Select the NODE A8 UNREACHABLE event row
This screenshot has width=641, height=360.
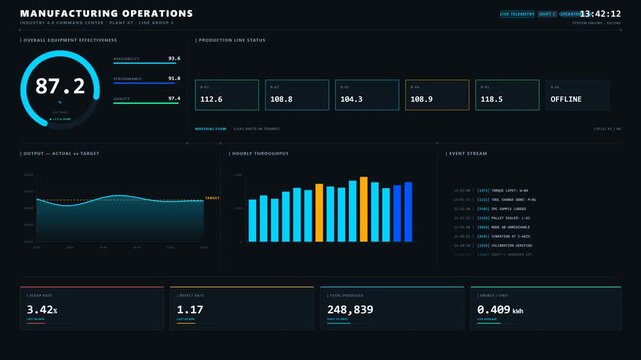coord(492,227)
